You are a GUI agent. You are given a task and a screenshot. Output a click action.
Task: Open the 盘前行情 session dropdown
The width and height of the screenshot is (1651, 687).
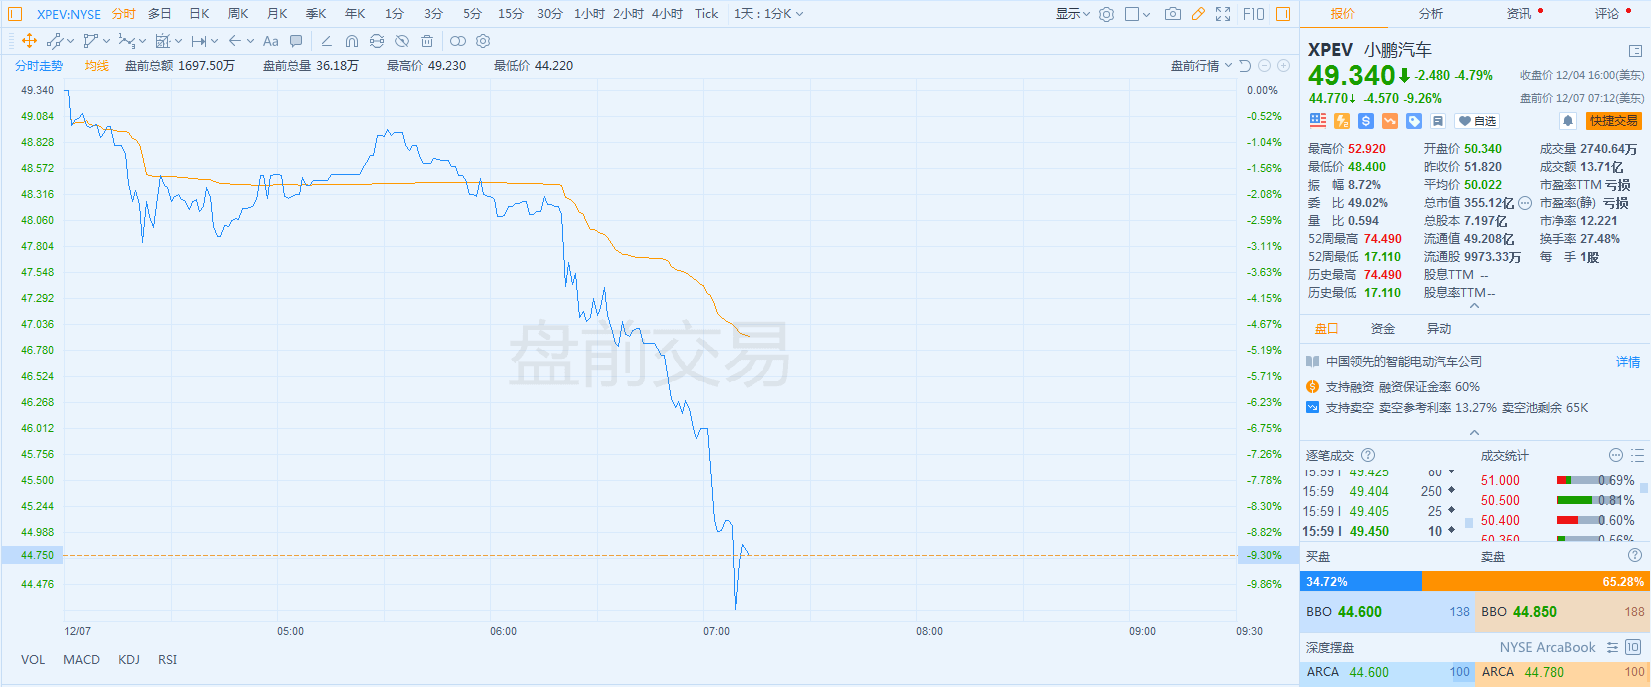pyautogui.click(x=1201, y=66)
